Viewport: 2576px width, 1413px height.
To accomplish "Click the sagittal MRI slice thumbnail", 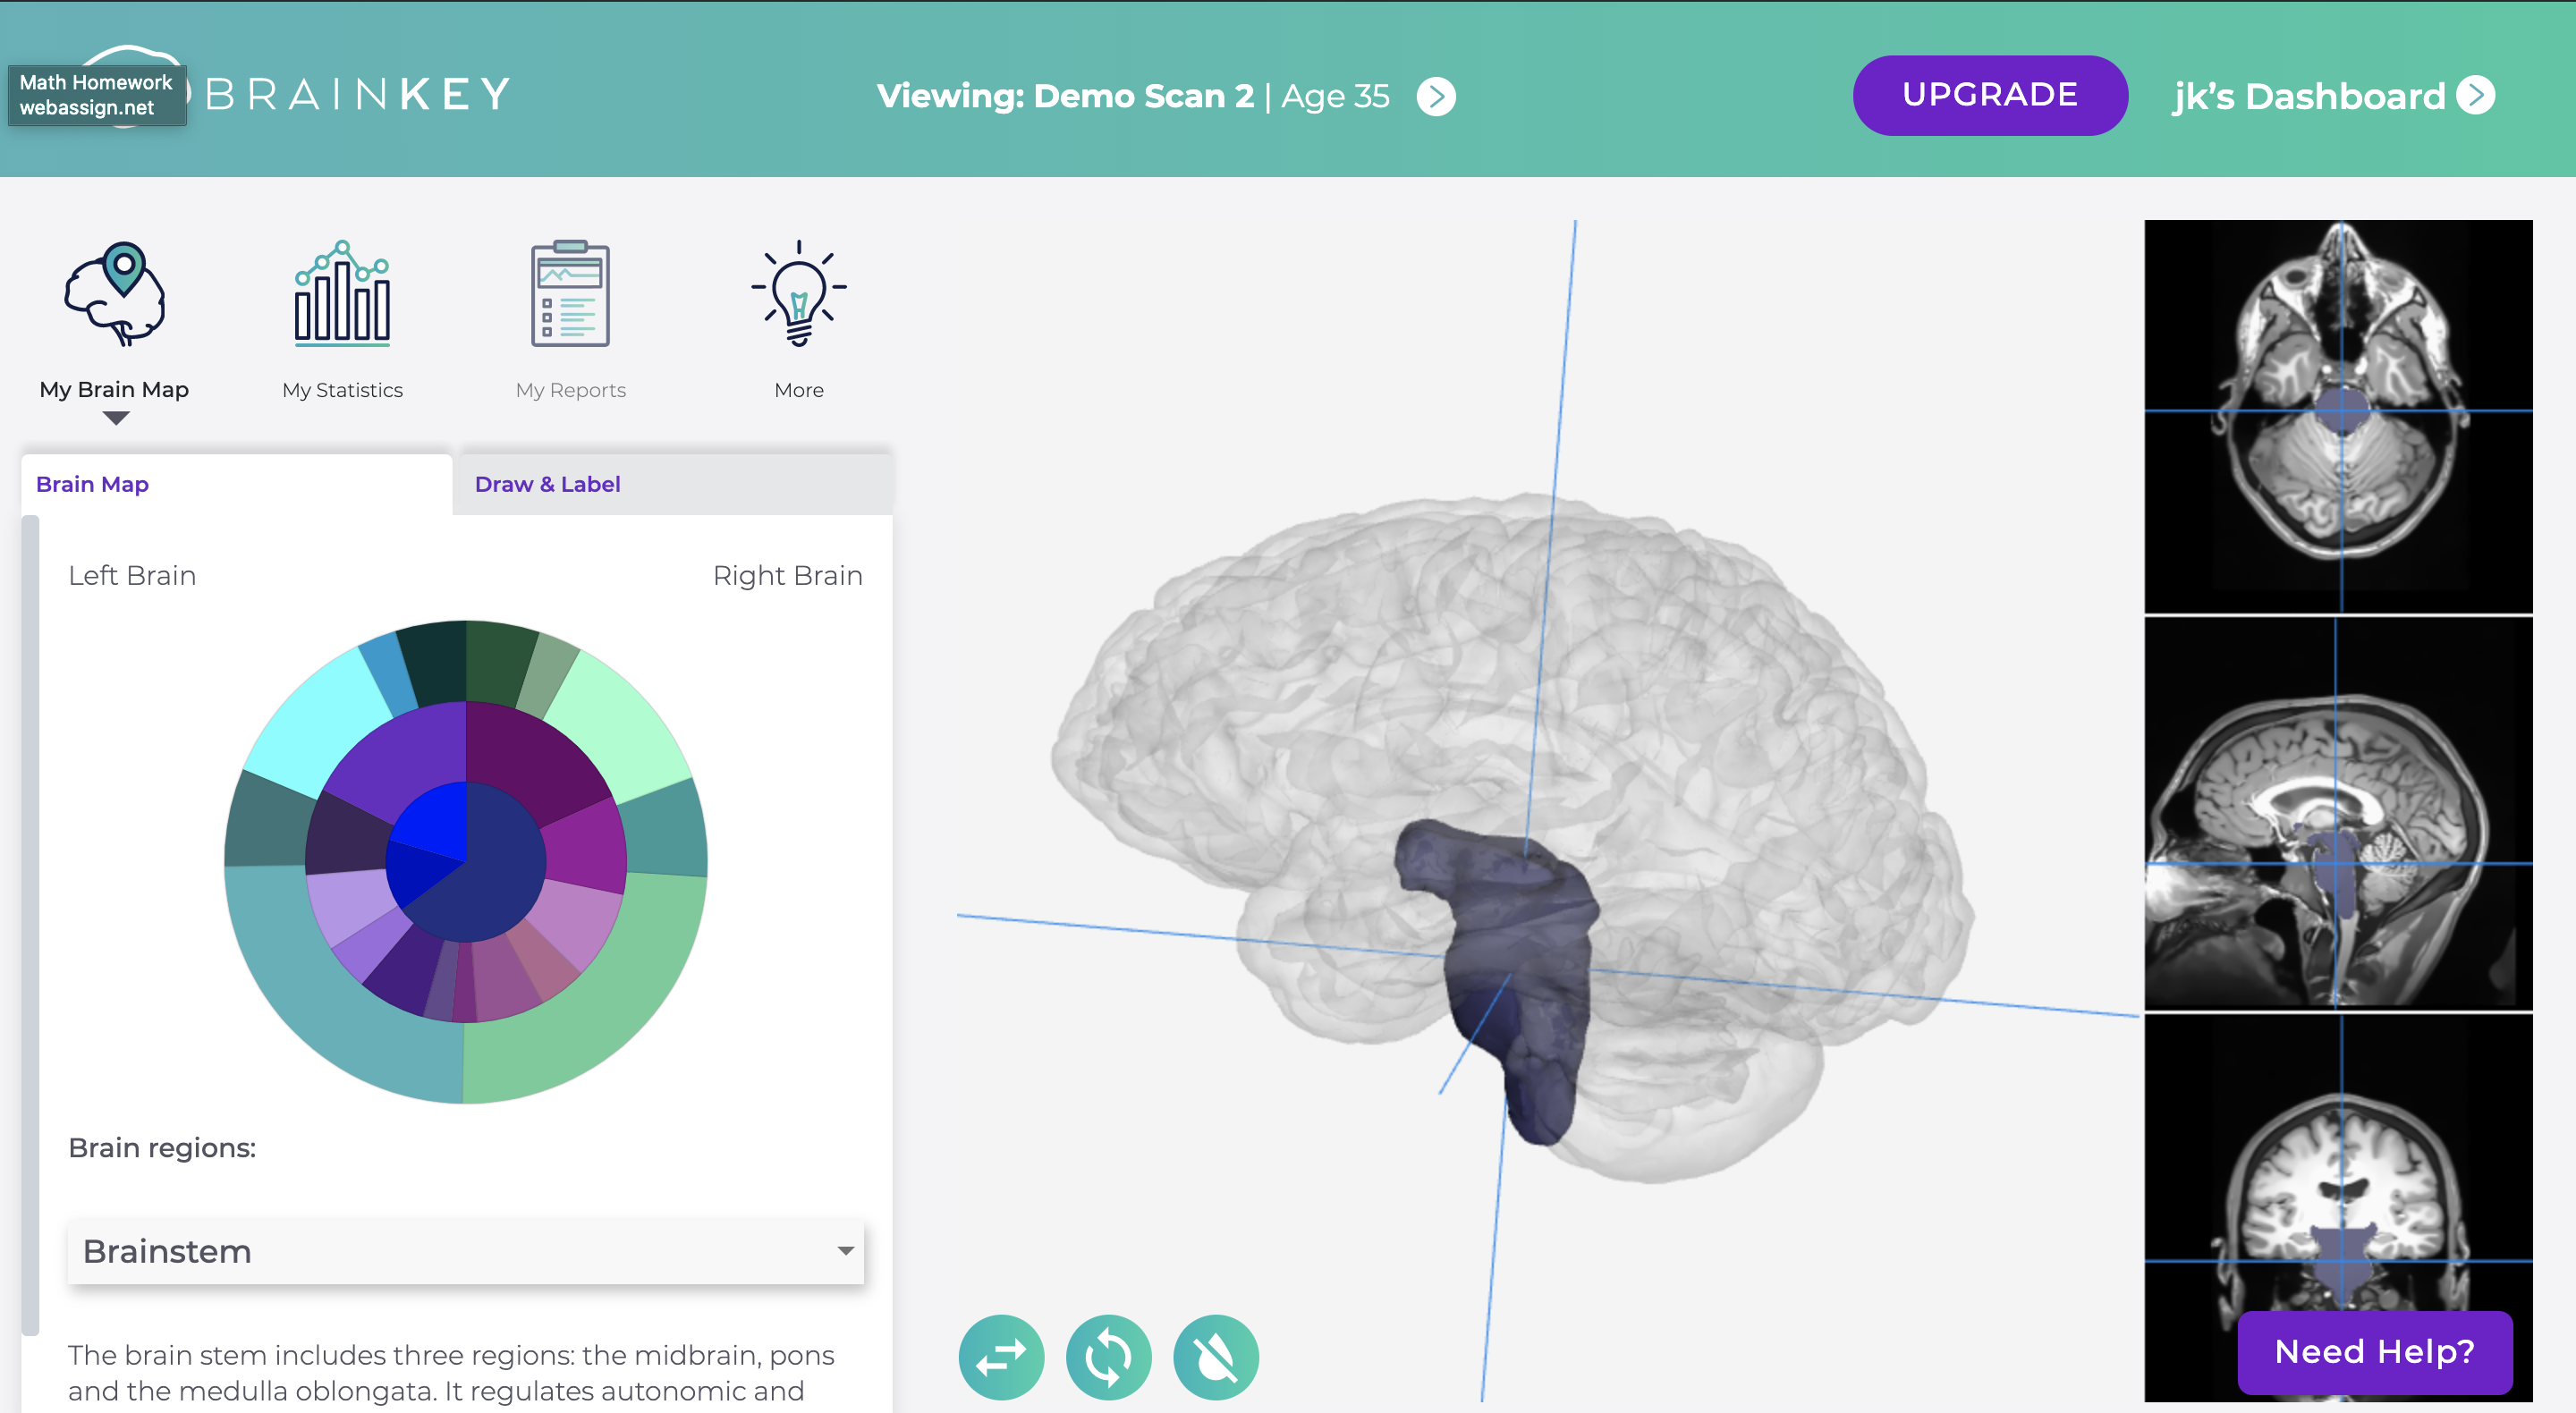I will coord(2338,813).
